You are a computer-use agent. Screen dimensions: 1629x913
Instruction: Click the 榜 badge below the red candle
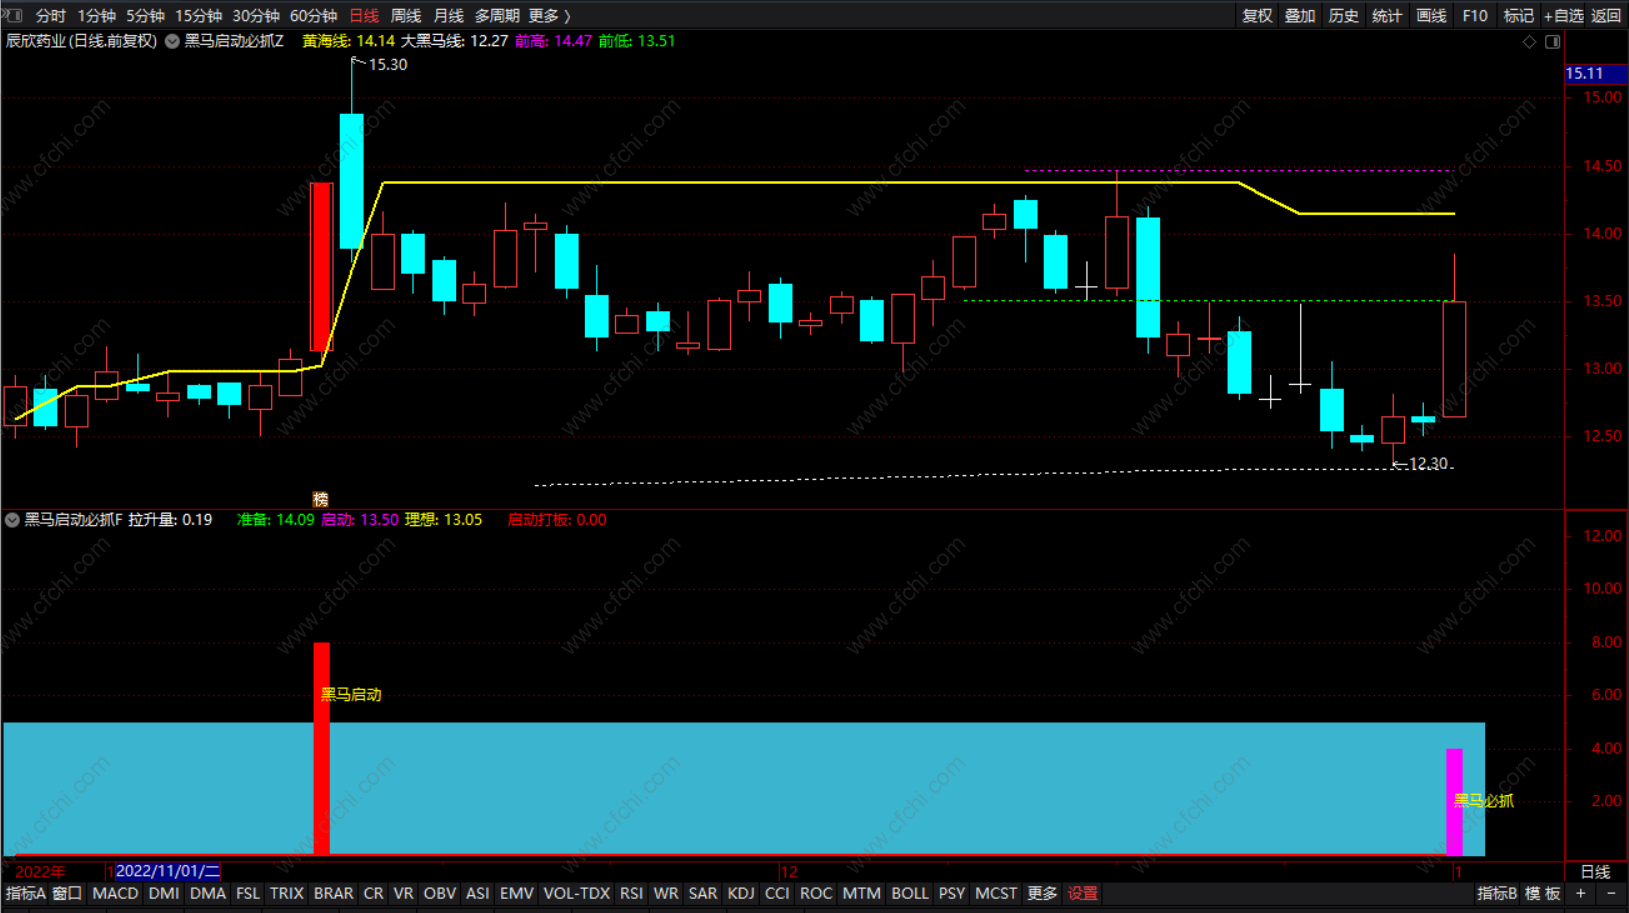320,499
